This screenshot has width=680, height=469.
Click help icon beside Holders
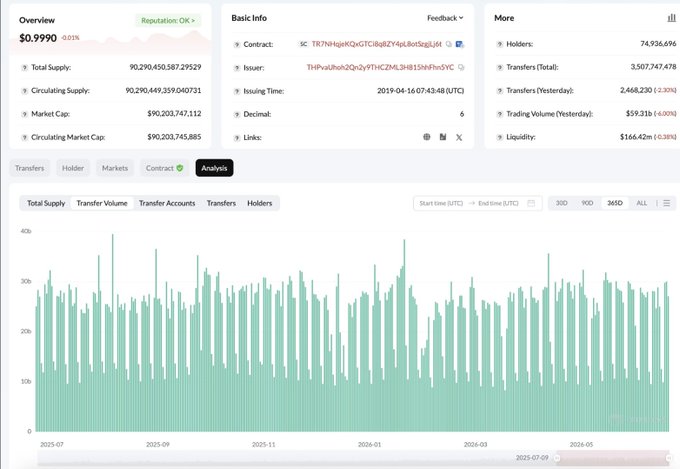[500, 44]
